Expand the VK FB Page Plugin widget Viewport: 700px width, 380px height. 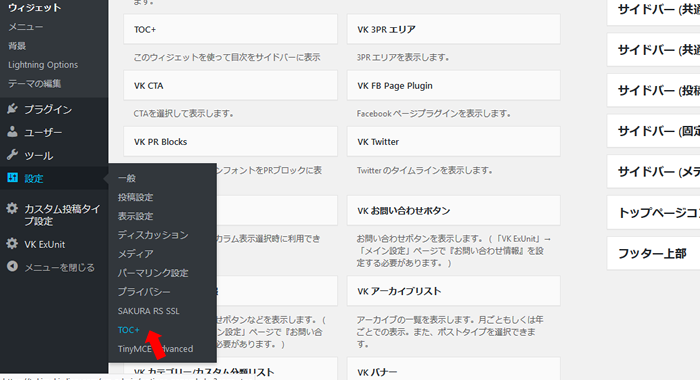[454, 85]
